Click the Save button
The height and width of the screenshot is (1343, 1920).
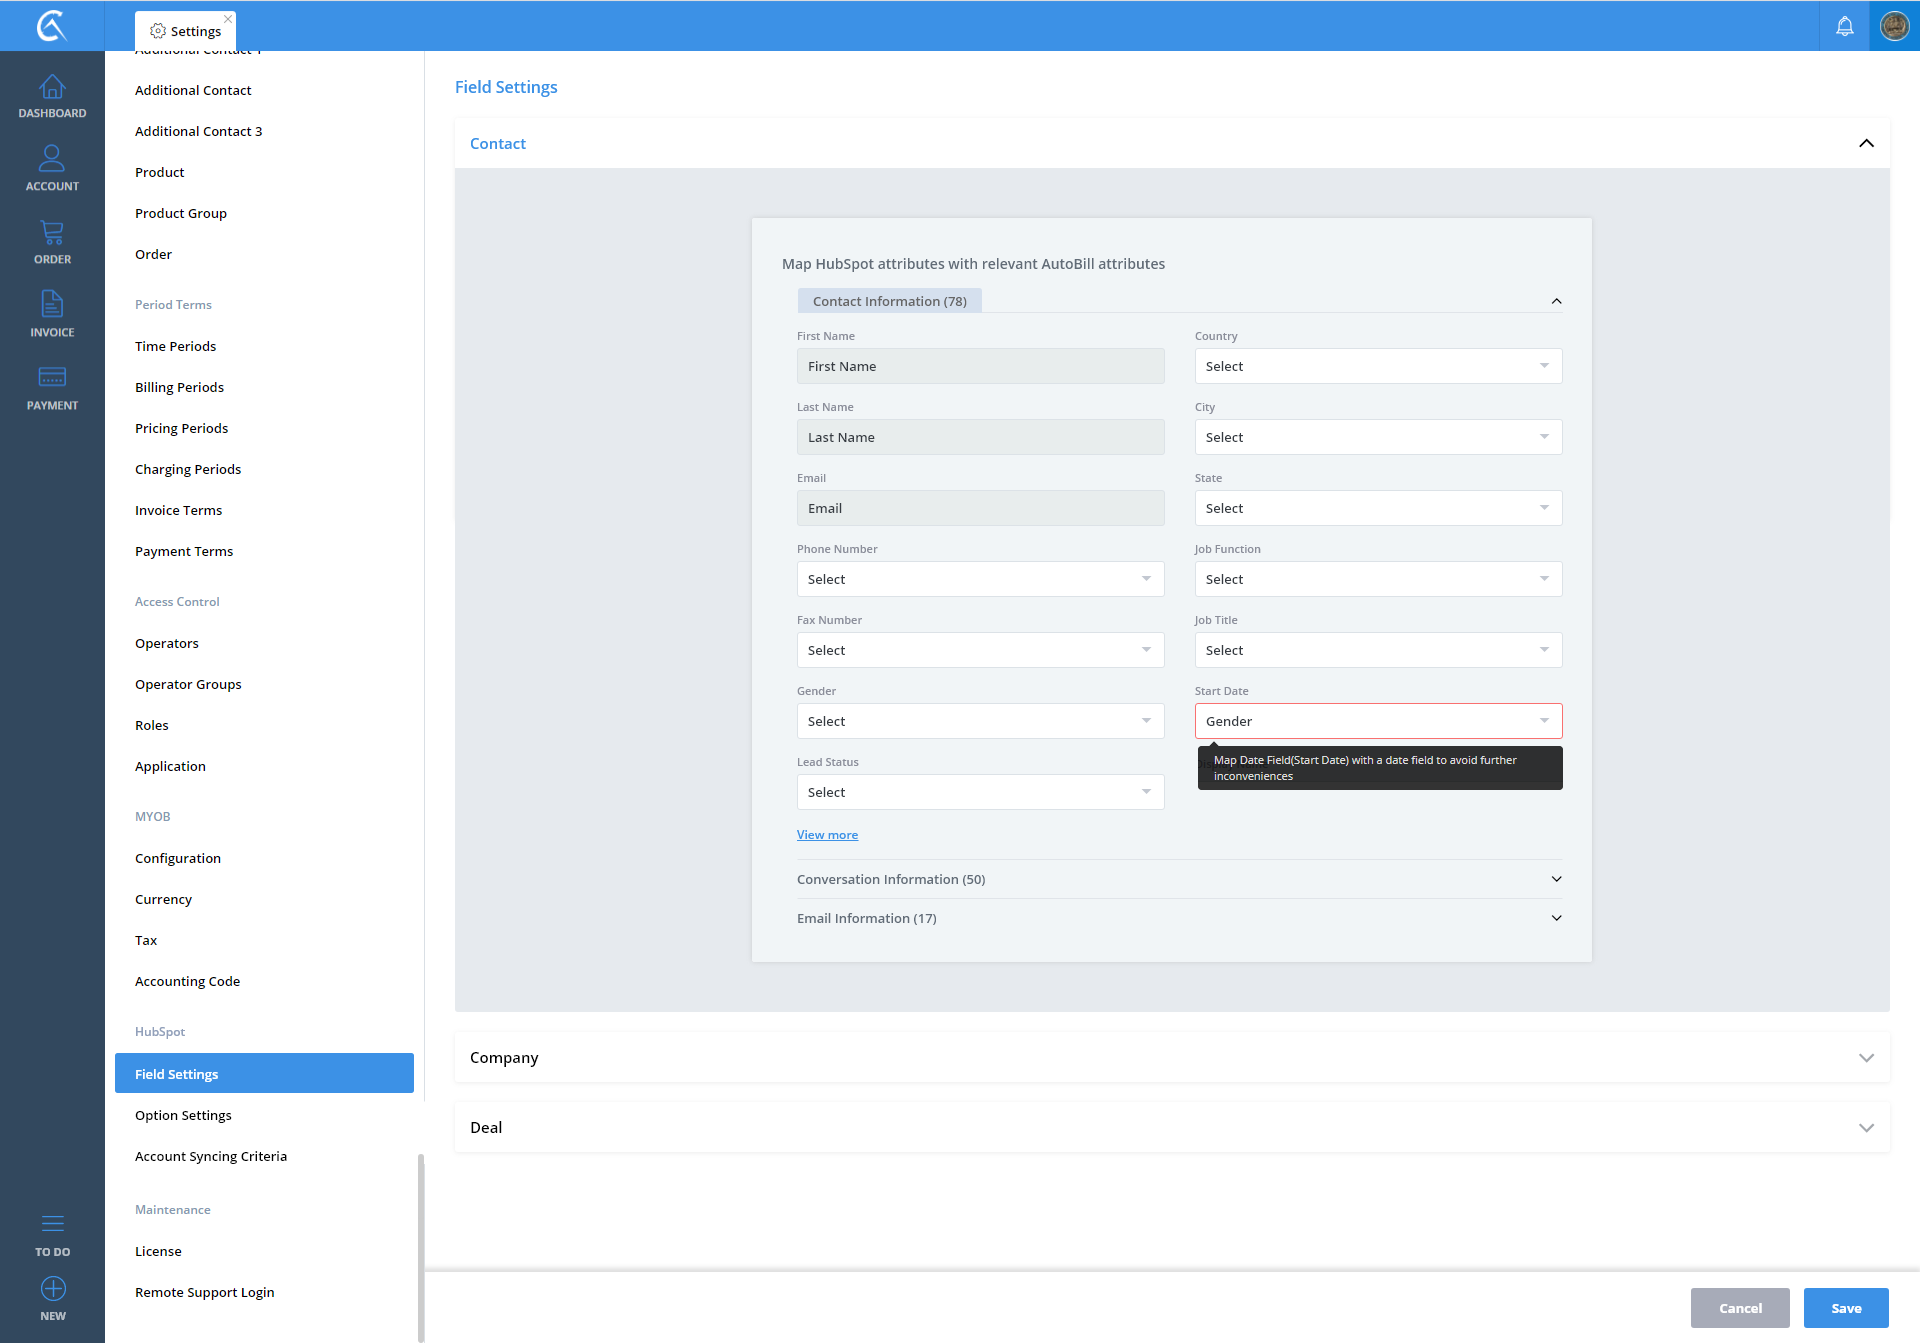click(x=1845, y=1308)
